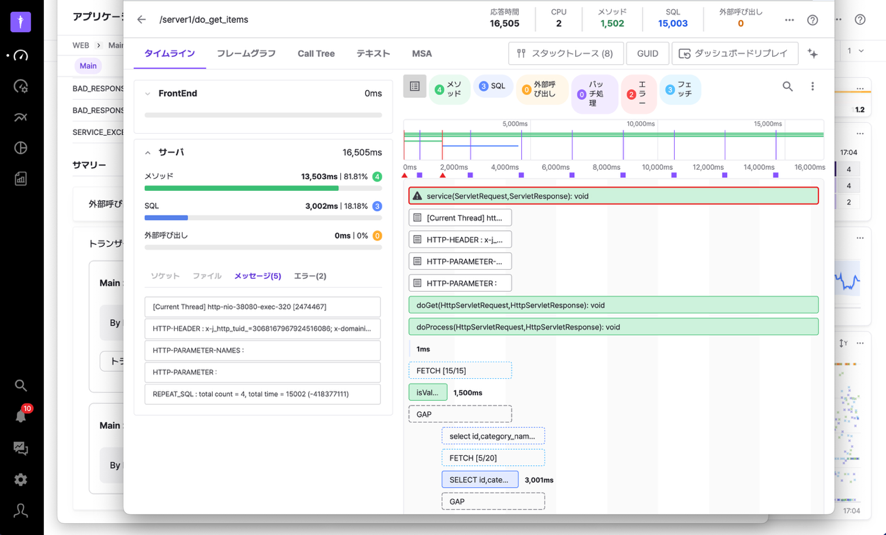Open the help question mark icon
The height and width of the screenshot is (535, 886).
(812, 20)
